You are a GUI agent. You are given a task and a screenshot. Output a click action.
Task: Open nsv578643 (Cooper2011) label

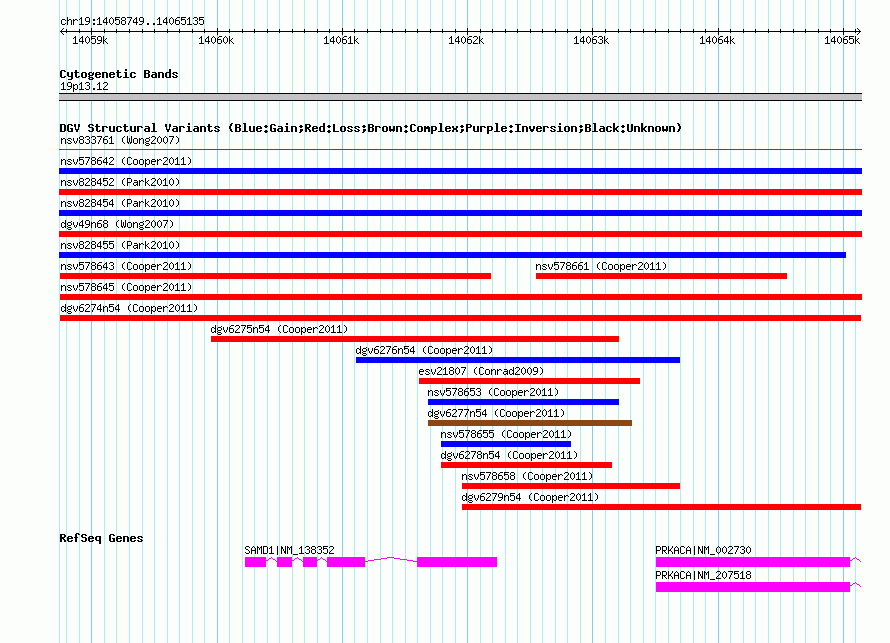tap(126, 266)
